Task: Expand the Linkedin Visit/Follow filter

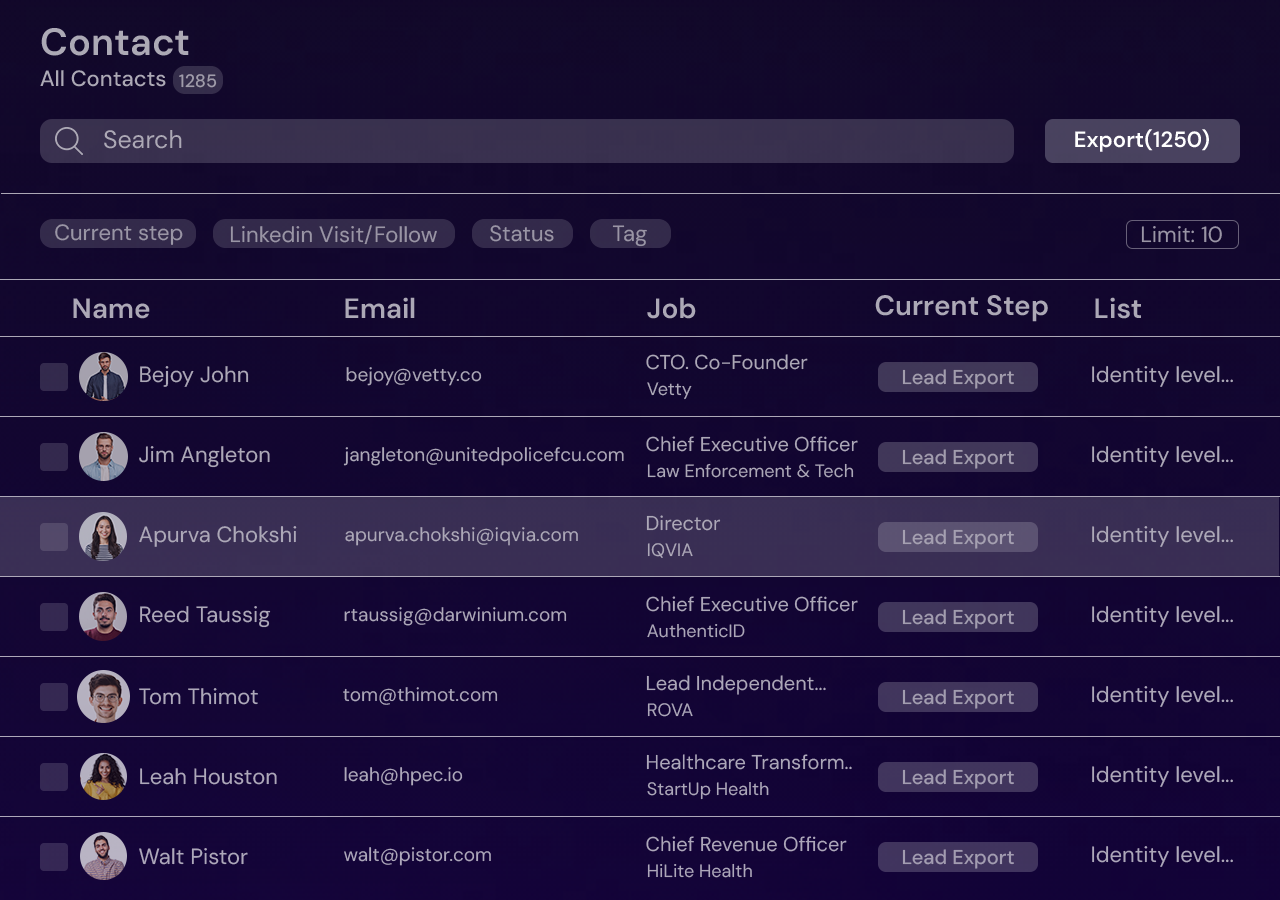Action: coord(333,234)
